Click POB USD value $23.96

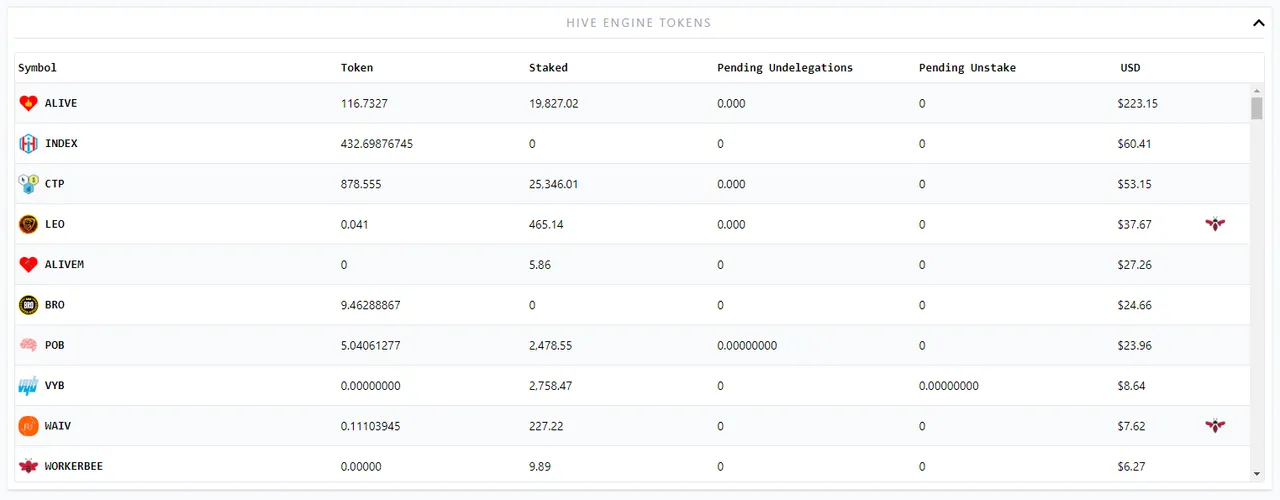tap(1135, 345)
